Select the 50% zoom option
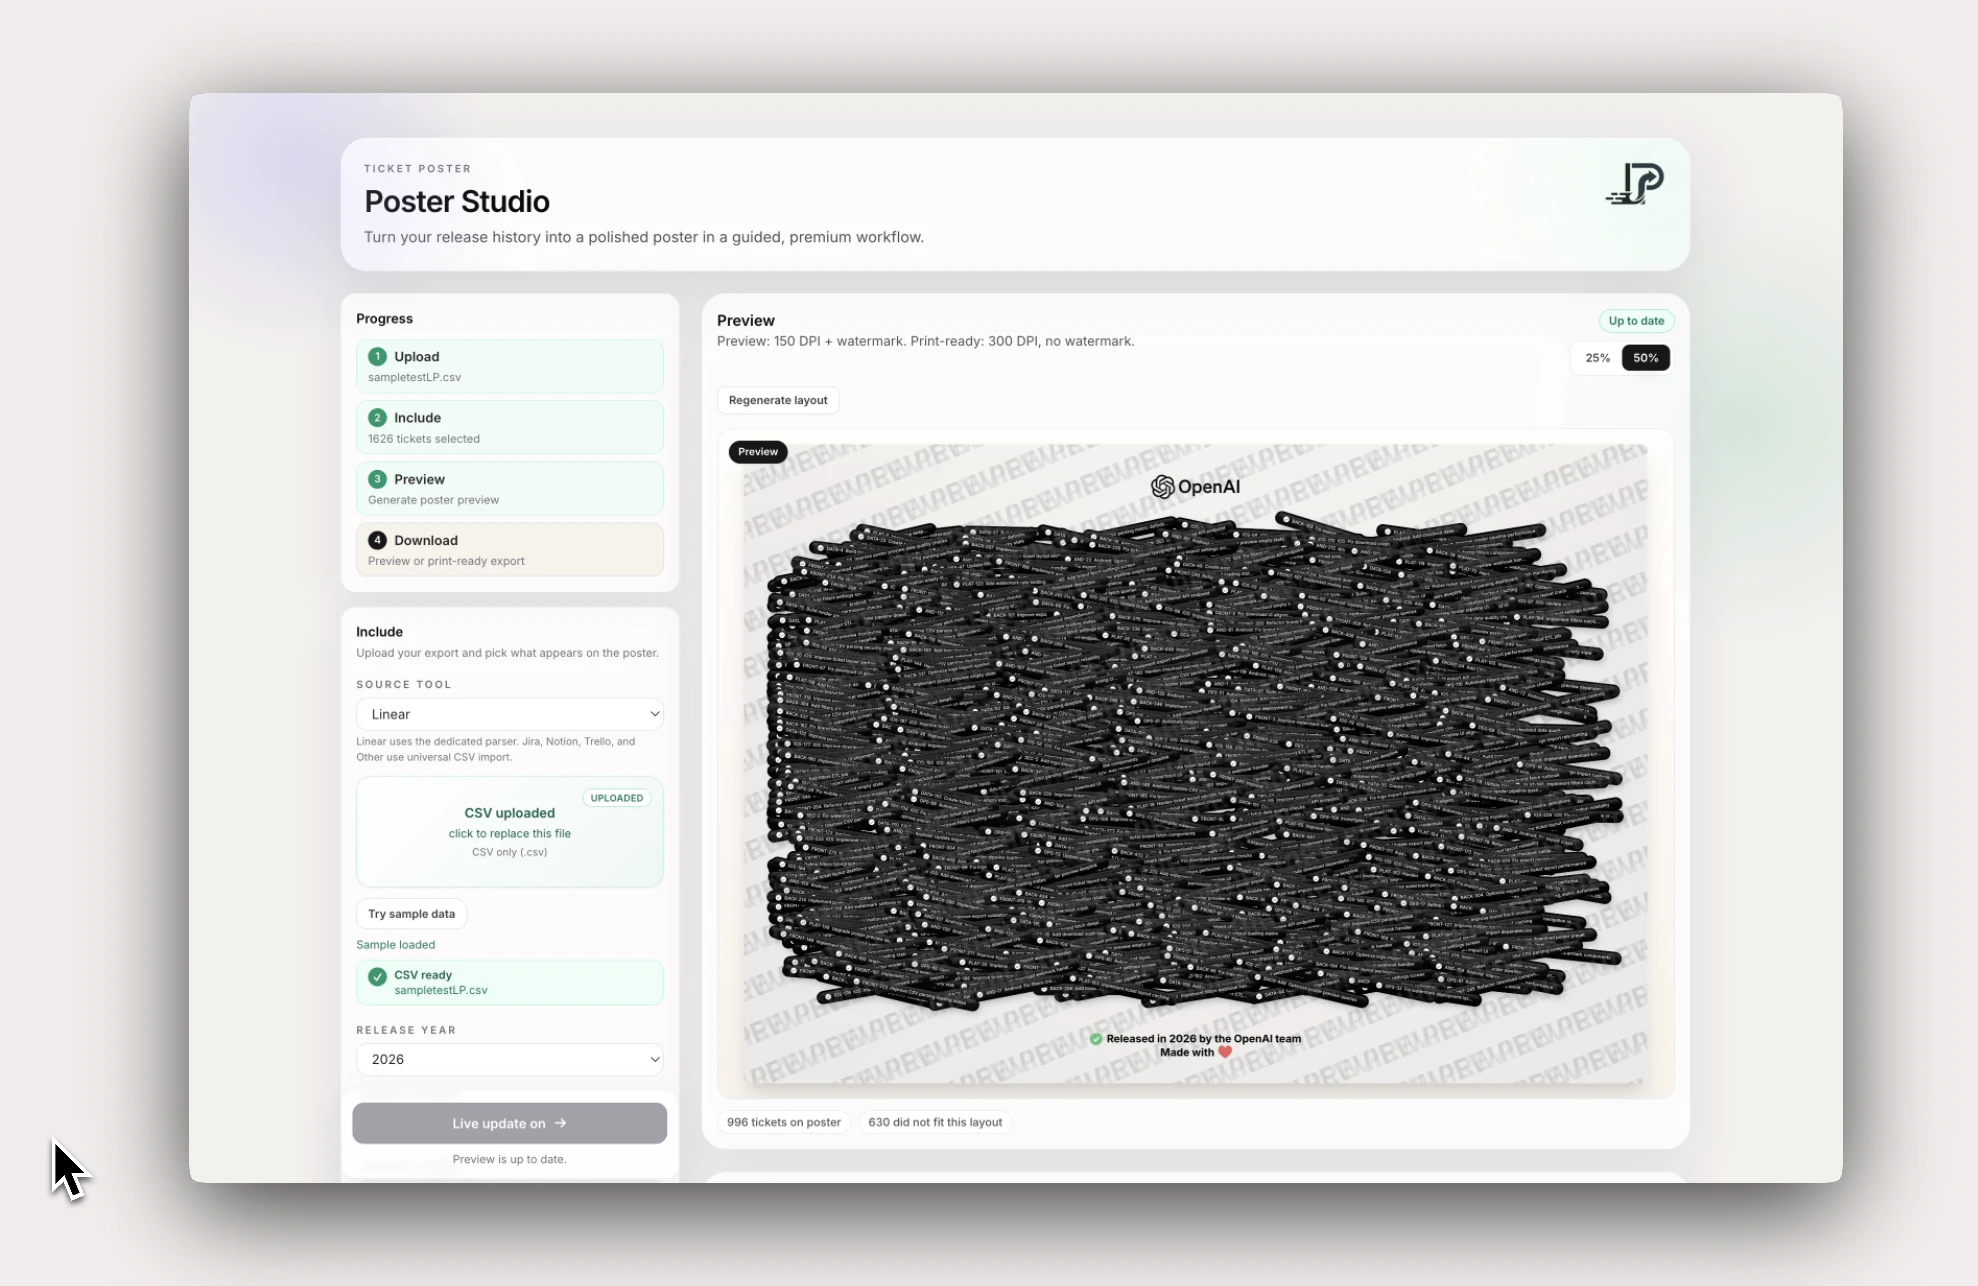Image resolution: width=1978 pixels, height=1286 pixels. click(1645, 358)
